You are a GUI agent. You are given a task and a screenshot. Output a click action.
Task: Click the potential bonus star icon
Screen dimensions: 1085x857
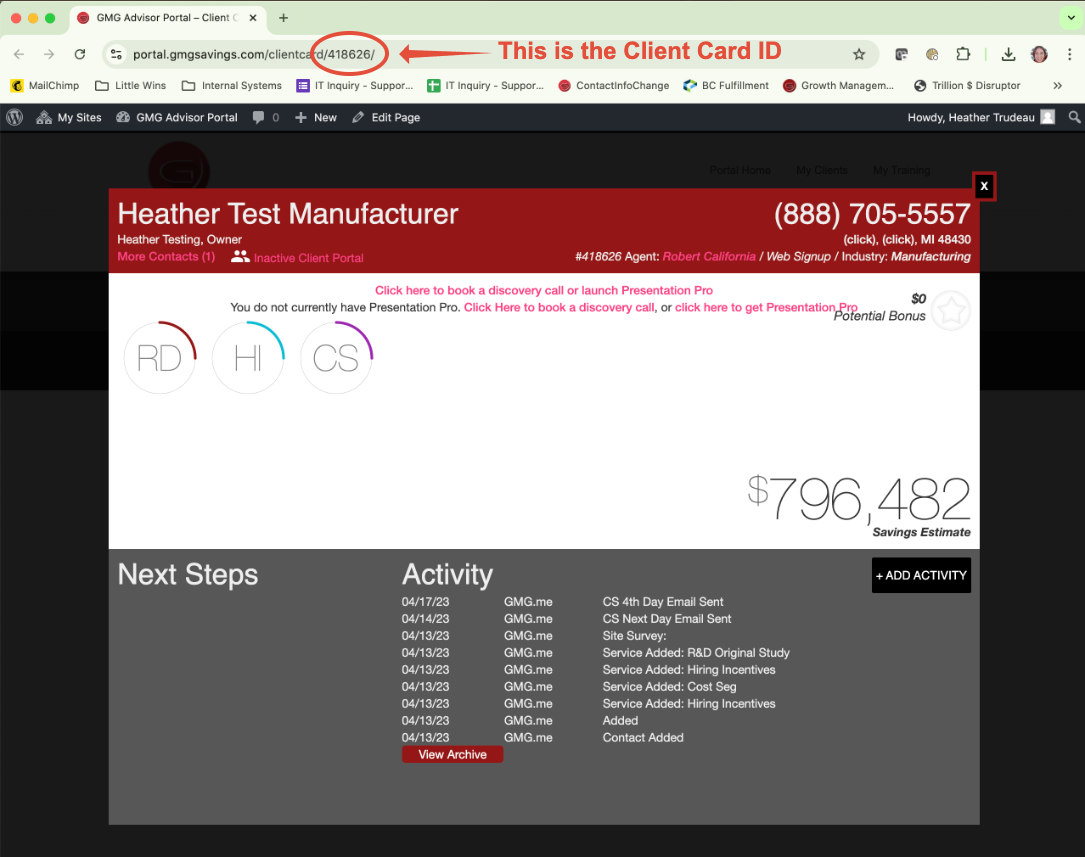pyautogui.click(x=951, y=311)
